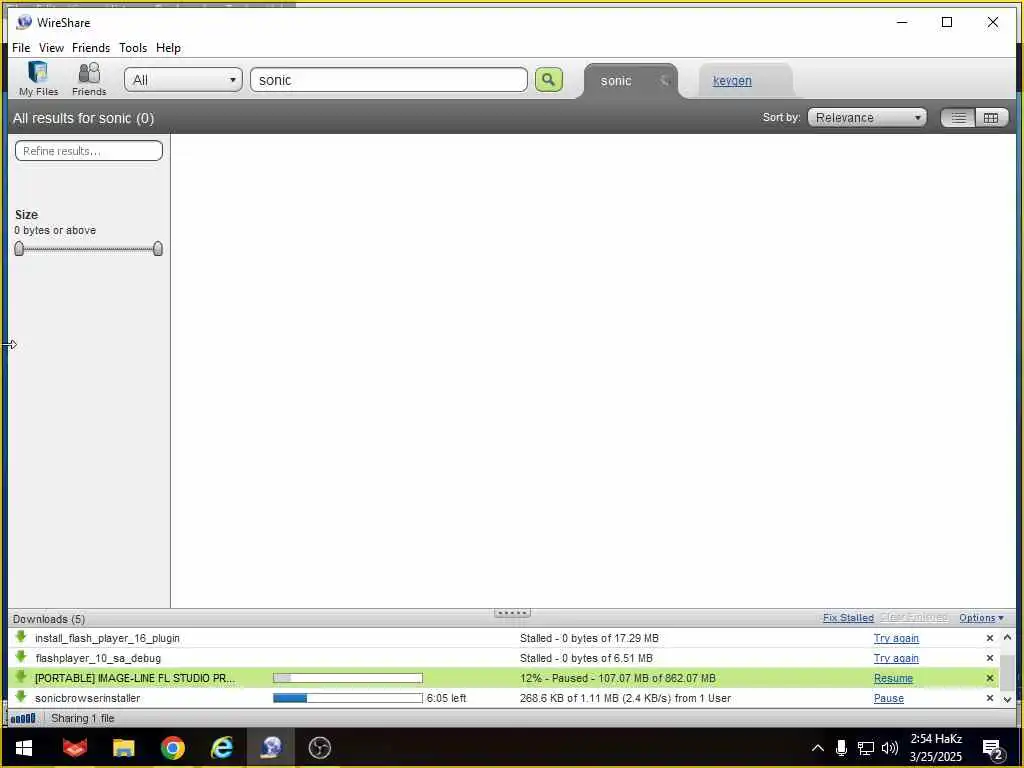
Task: Cancel flashplayer_10_sa_debug download with X
Action: (989, 658)
